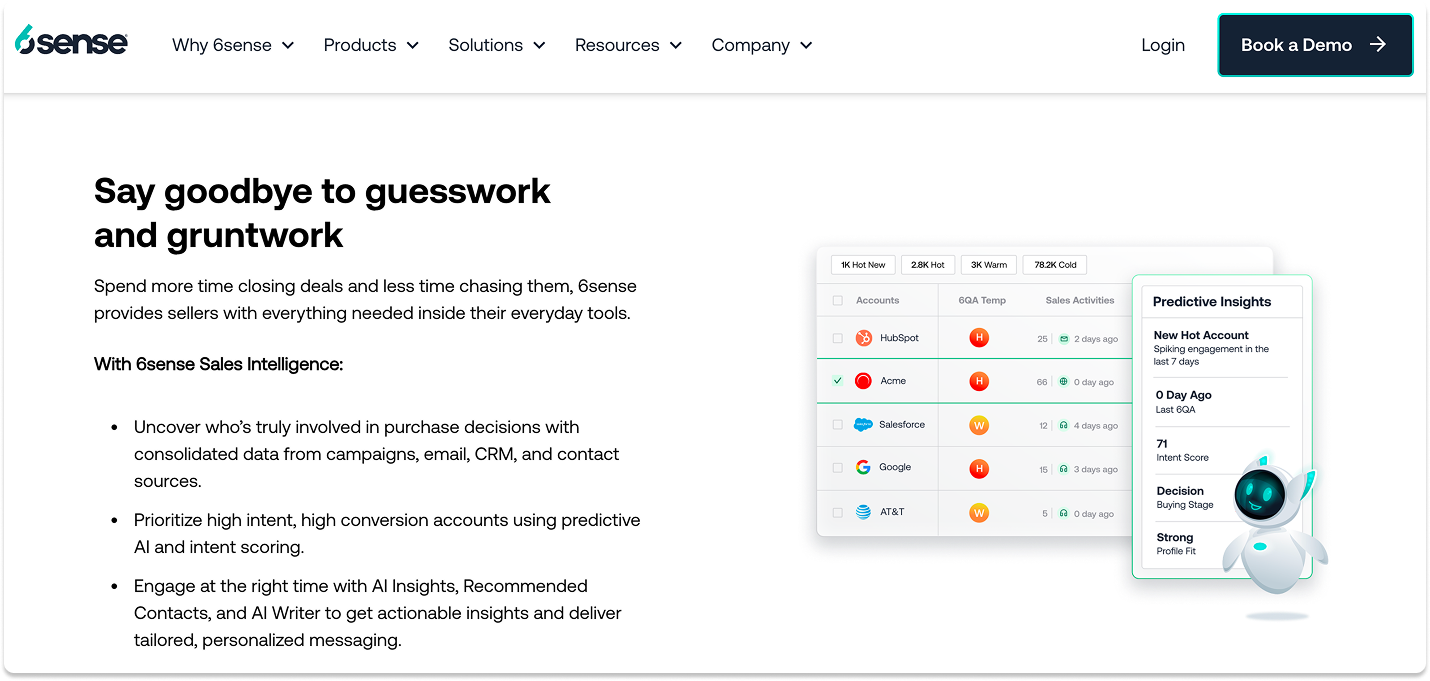
Task: Open the Why 6sense menu
Action: pyautogui.click(x=233, y=45)
